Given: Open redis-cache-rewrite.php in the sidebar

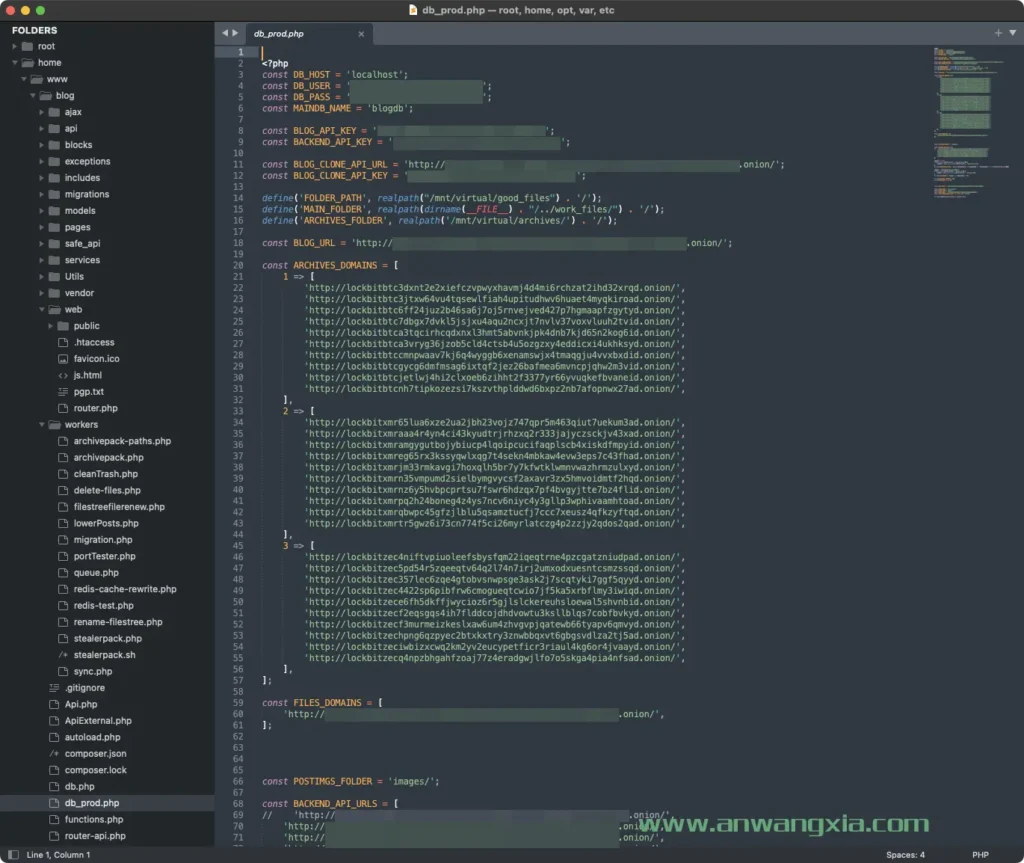Looking at the screenshot, I should 125,589.
